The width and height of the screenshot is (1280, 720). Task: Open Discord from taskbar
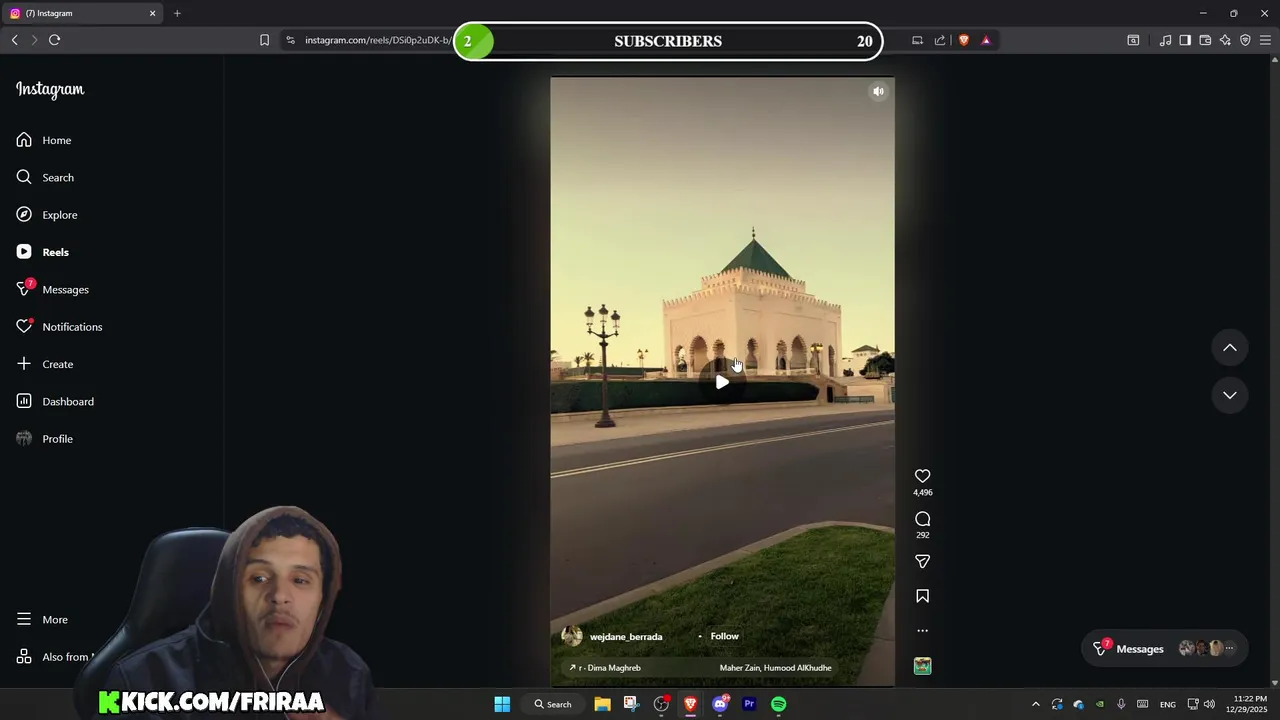[x=720, y=704]
